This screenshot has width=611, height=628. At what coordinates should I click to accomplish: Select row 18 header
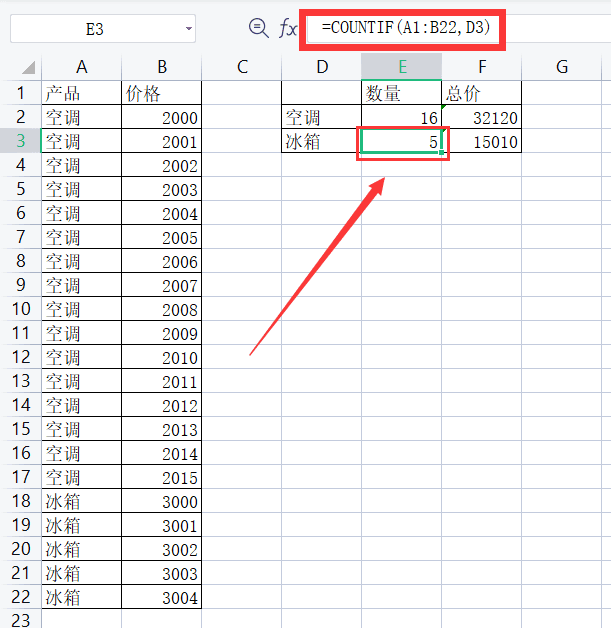(21, 501)
